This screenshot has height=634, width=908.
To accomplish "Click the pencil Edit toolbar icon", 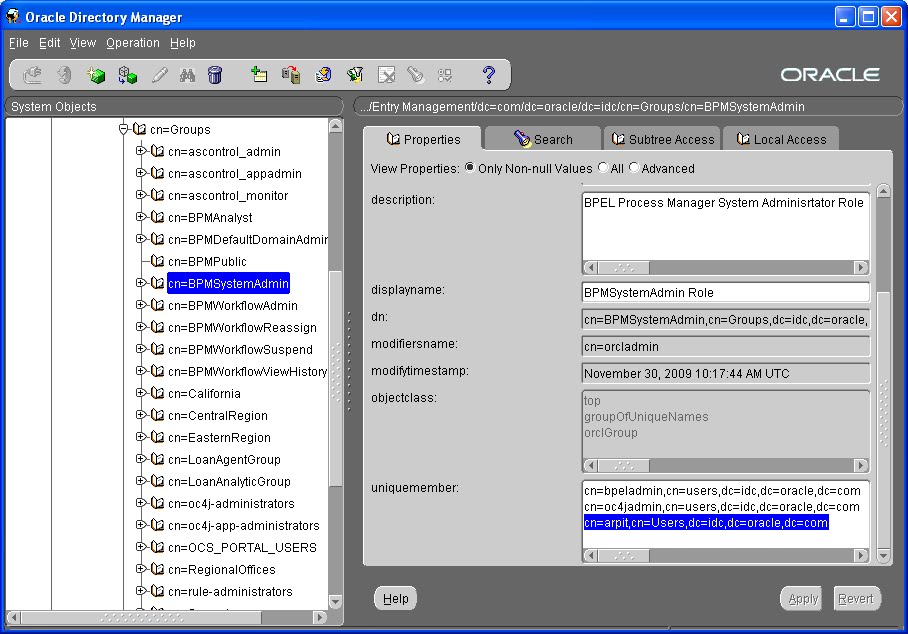I will click(159, 75).
